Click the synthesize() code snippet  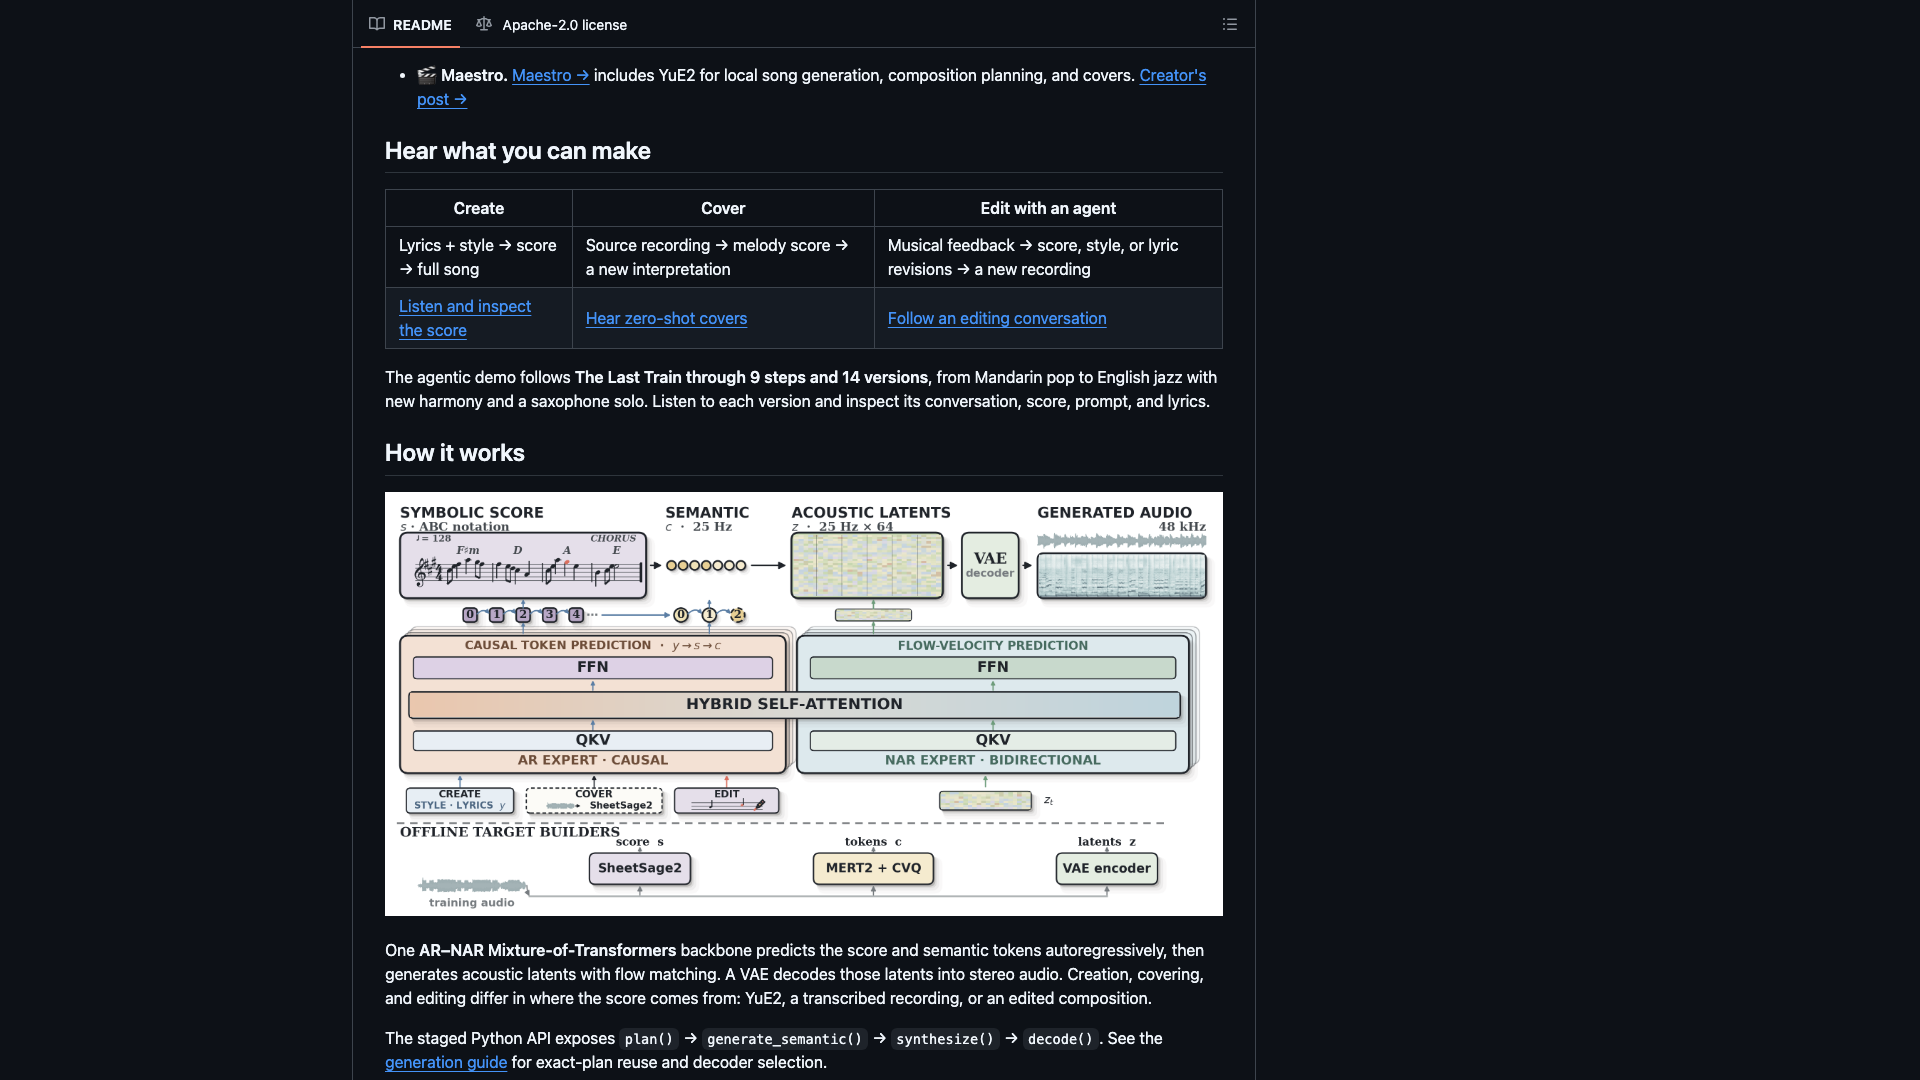click(x=945, y=1039)
